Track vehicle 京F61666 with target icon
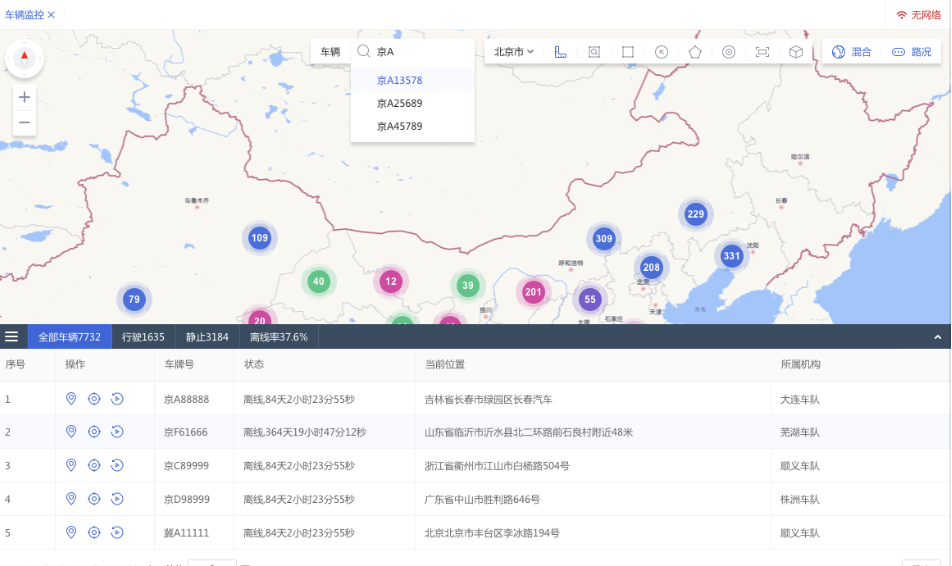This screenshot has height=566, width=952. point(94,432)
